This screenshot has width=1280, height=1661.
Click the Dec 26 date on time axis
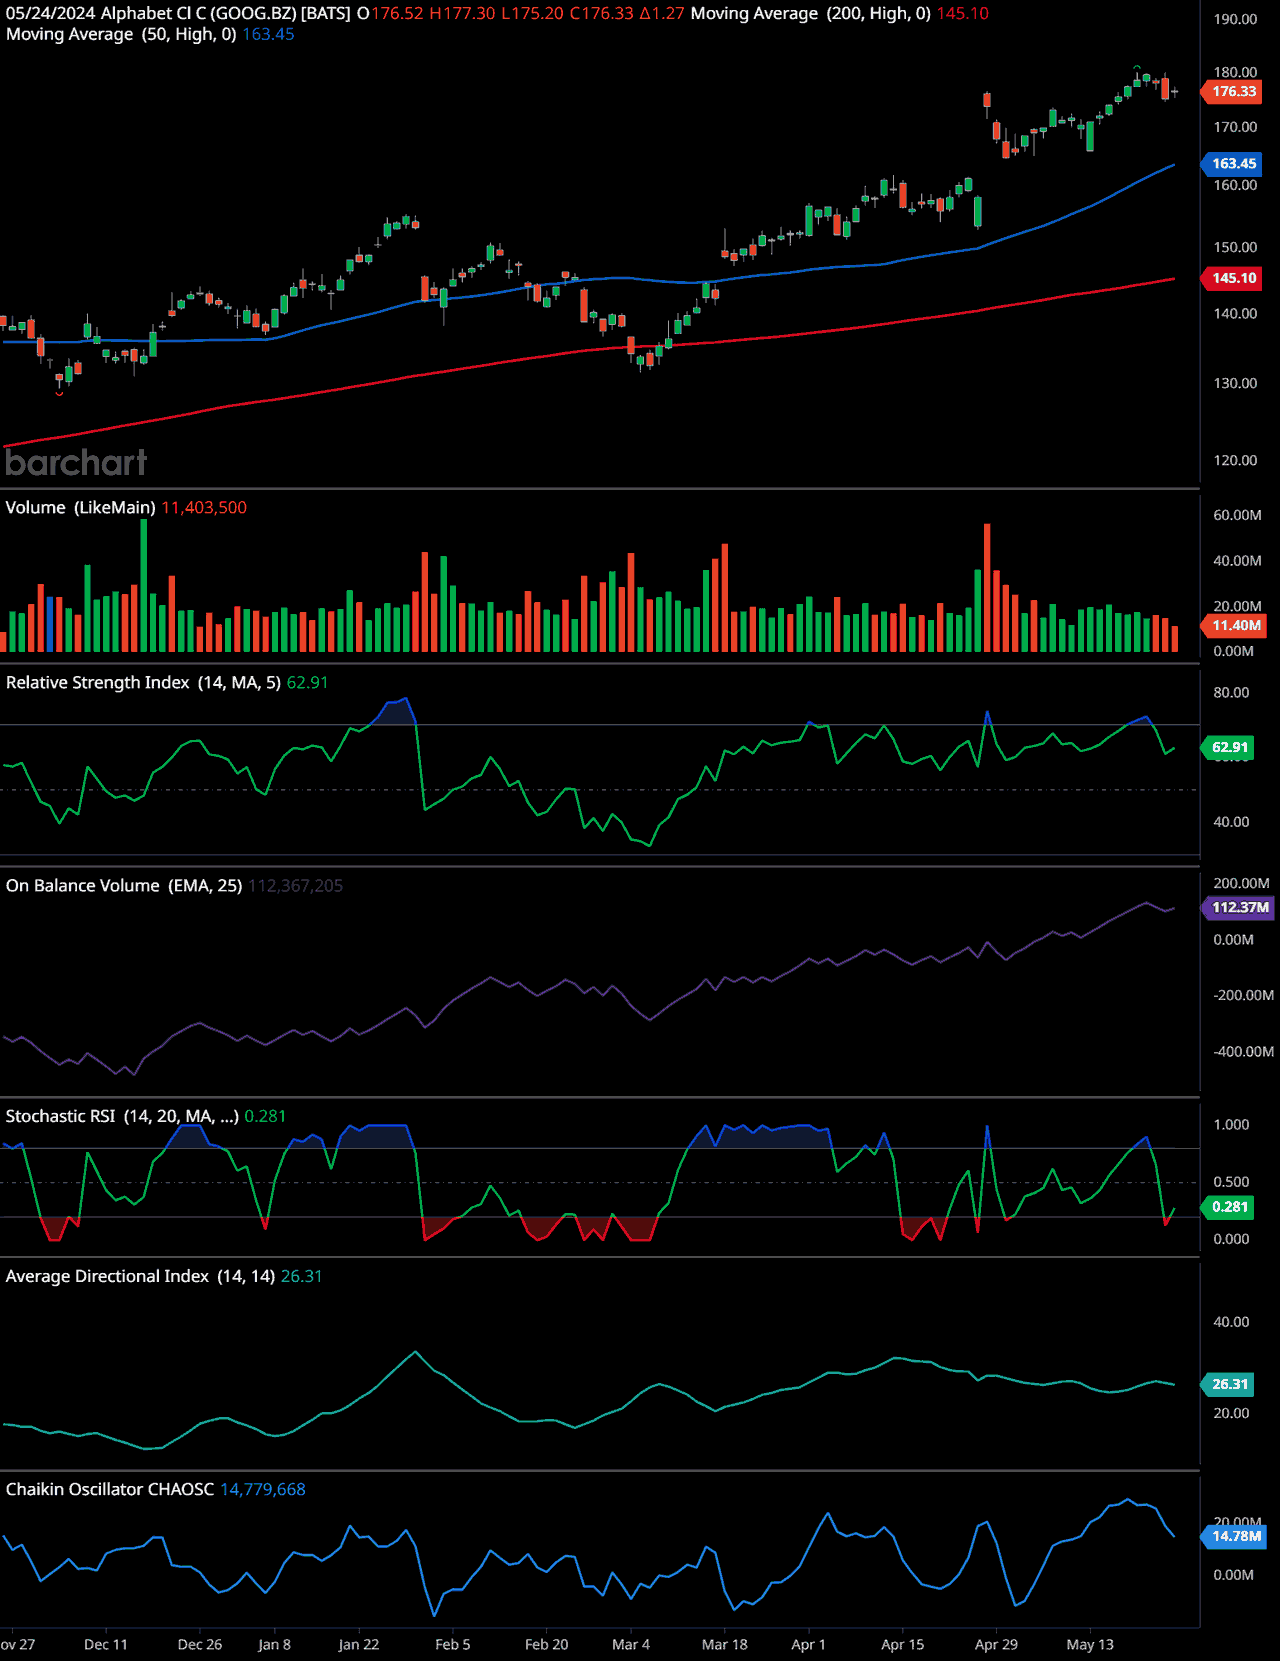200,1644
